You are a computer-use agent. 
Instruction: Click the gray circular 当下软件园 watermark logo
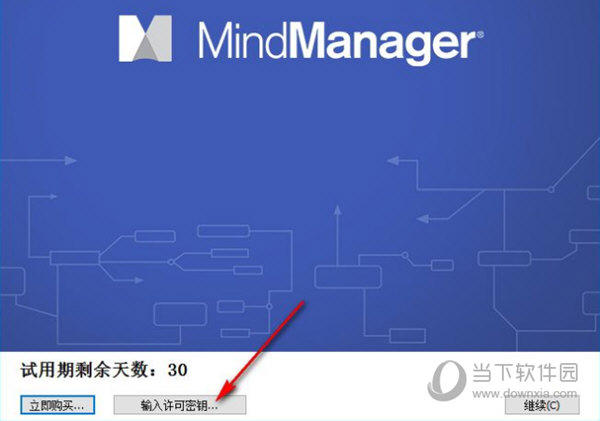coord(447,380)
